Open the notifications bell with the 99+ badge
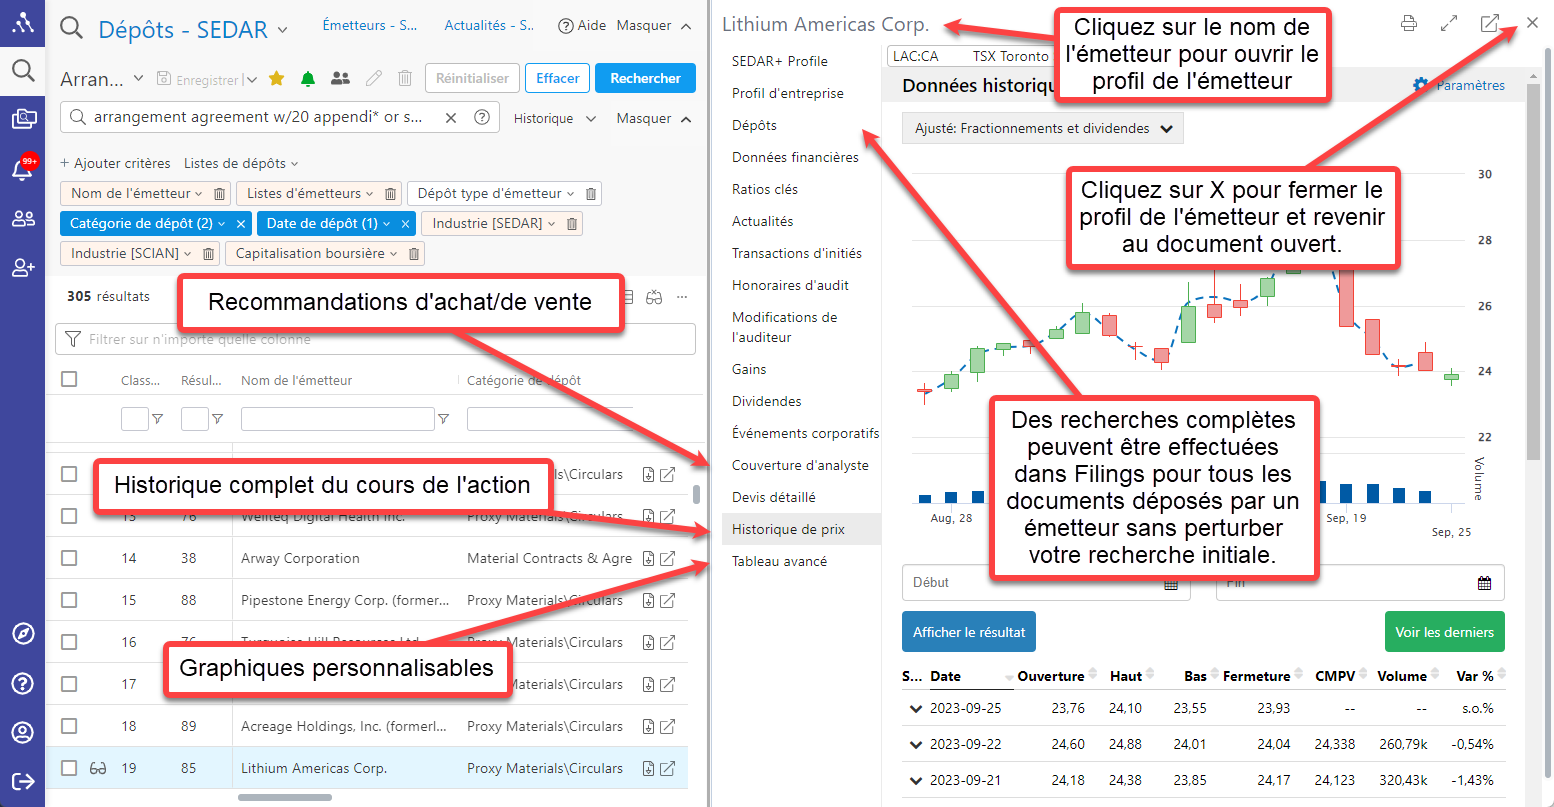Viewport: 1554px width, 807px height. click(23, 168)
